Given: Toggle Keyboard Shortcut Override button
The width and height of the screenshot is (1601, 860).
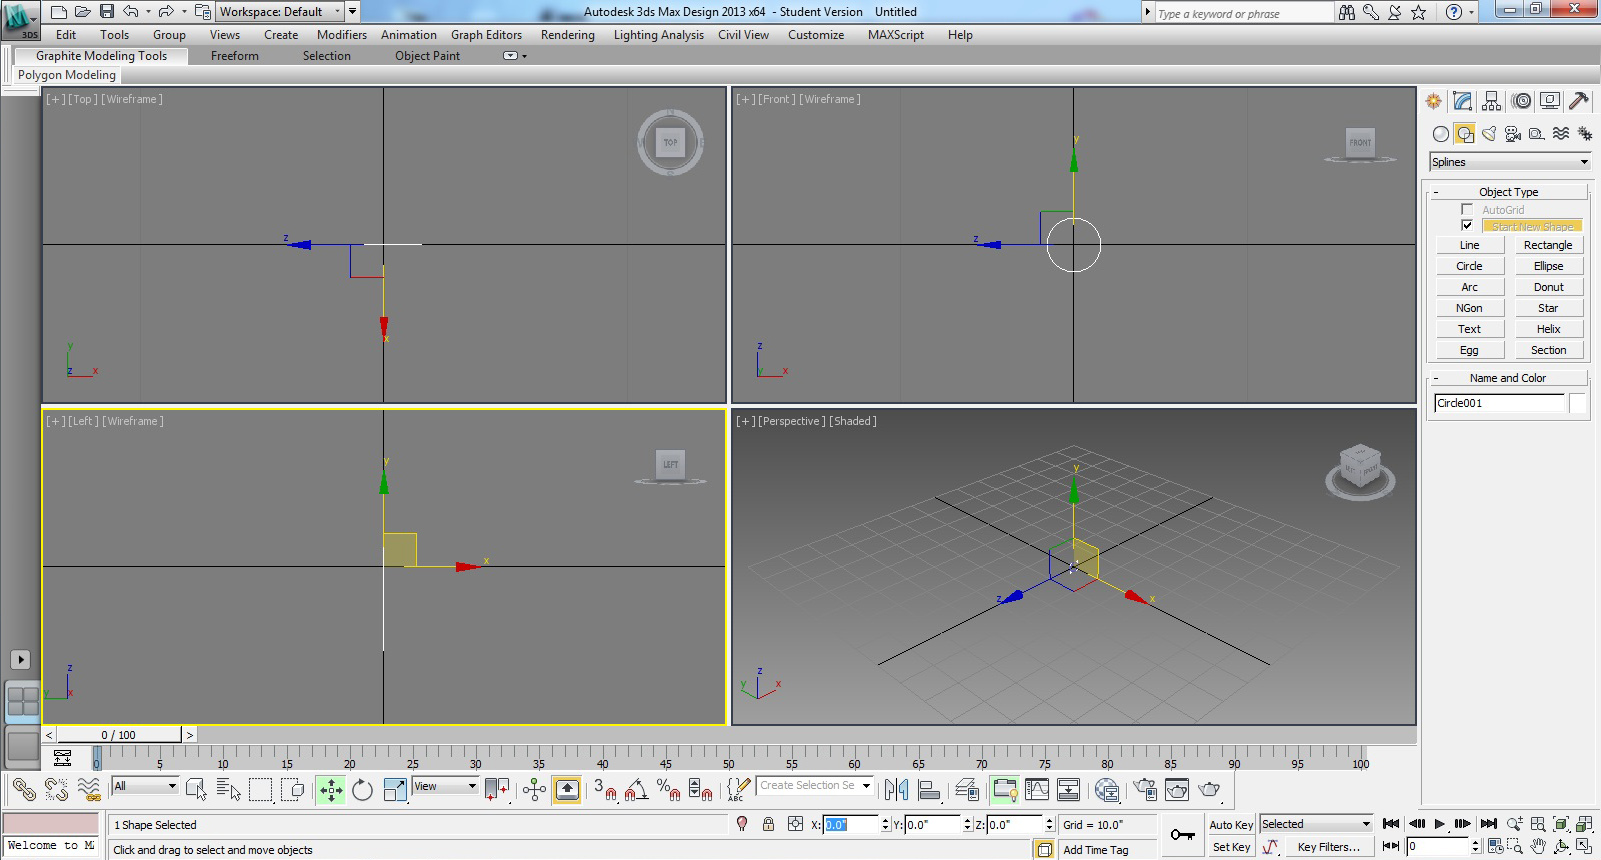Looking at the screenshot, I should tap(567, 790).
